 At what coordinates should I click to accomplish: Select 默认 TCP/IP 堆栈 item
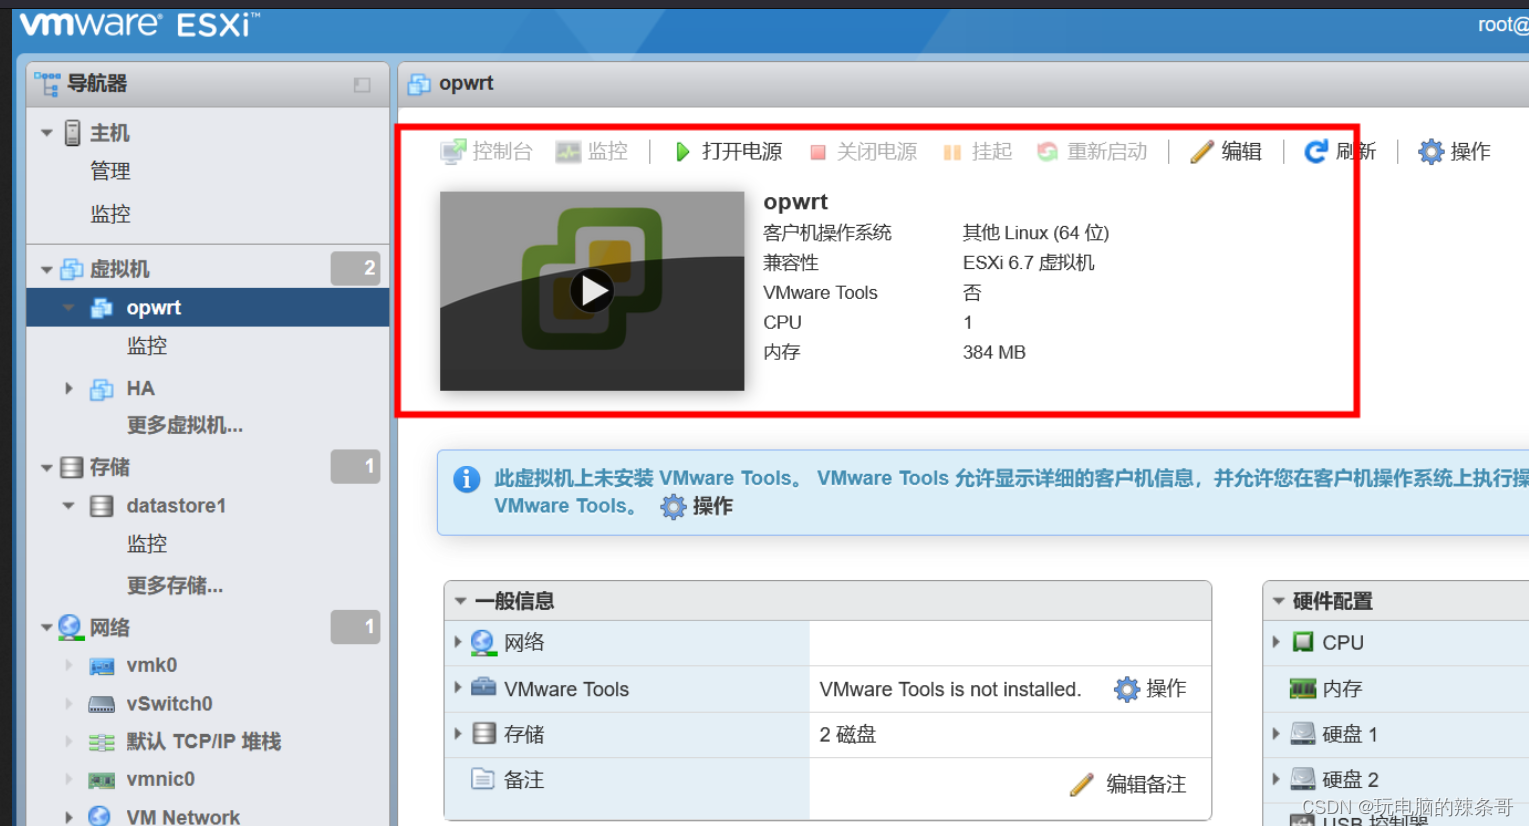coord(204,742)
